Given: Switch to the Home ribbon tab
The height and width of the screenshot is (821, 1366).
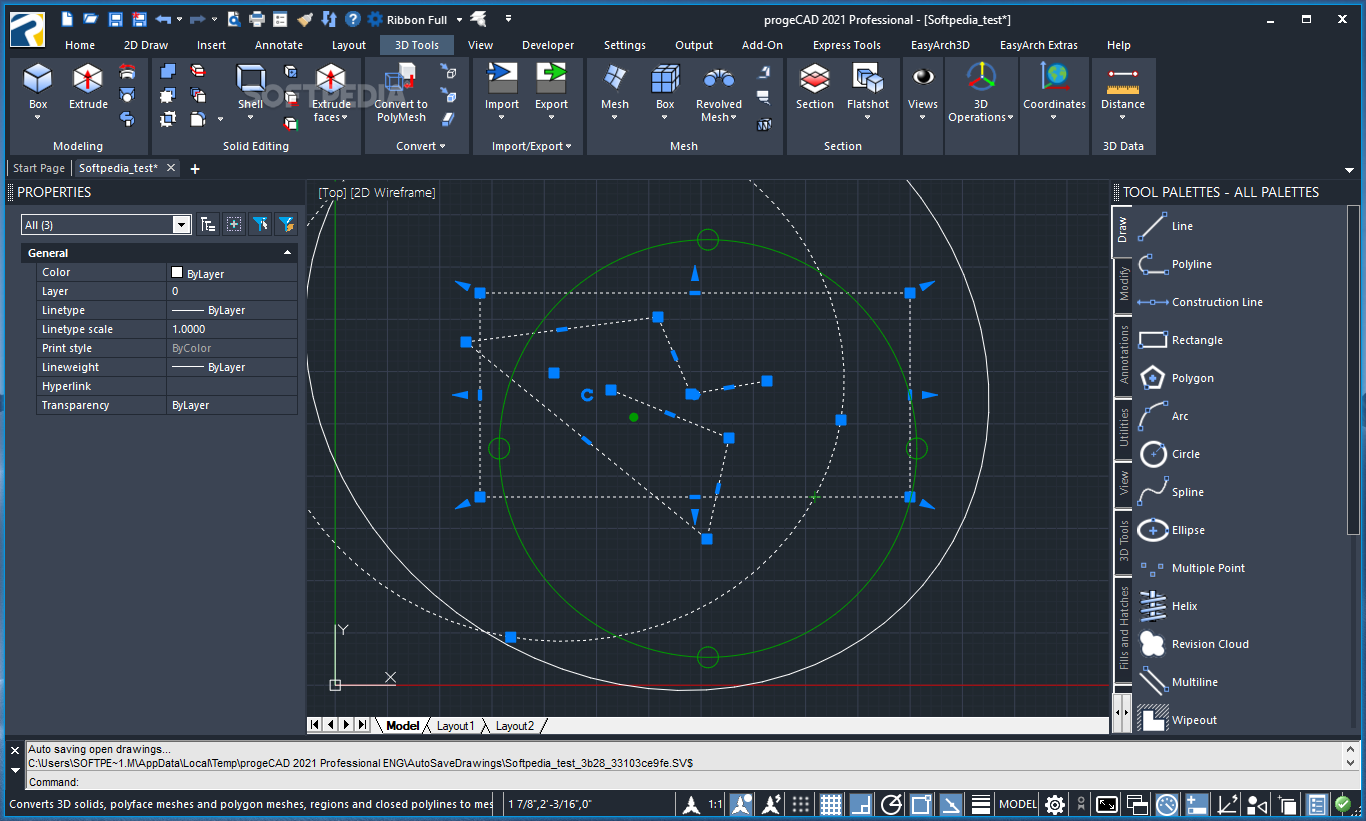Looking at the screenshot, I should [x=80, y=45].
